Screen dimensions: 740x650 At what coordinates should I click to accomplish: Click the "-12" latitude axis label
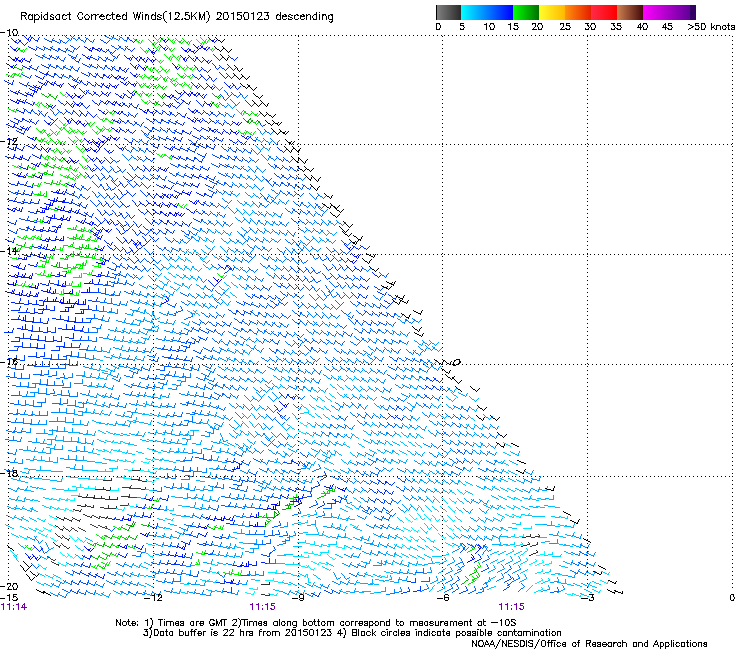tap(9, 142)
